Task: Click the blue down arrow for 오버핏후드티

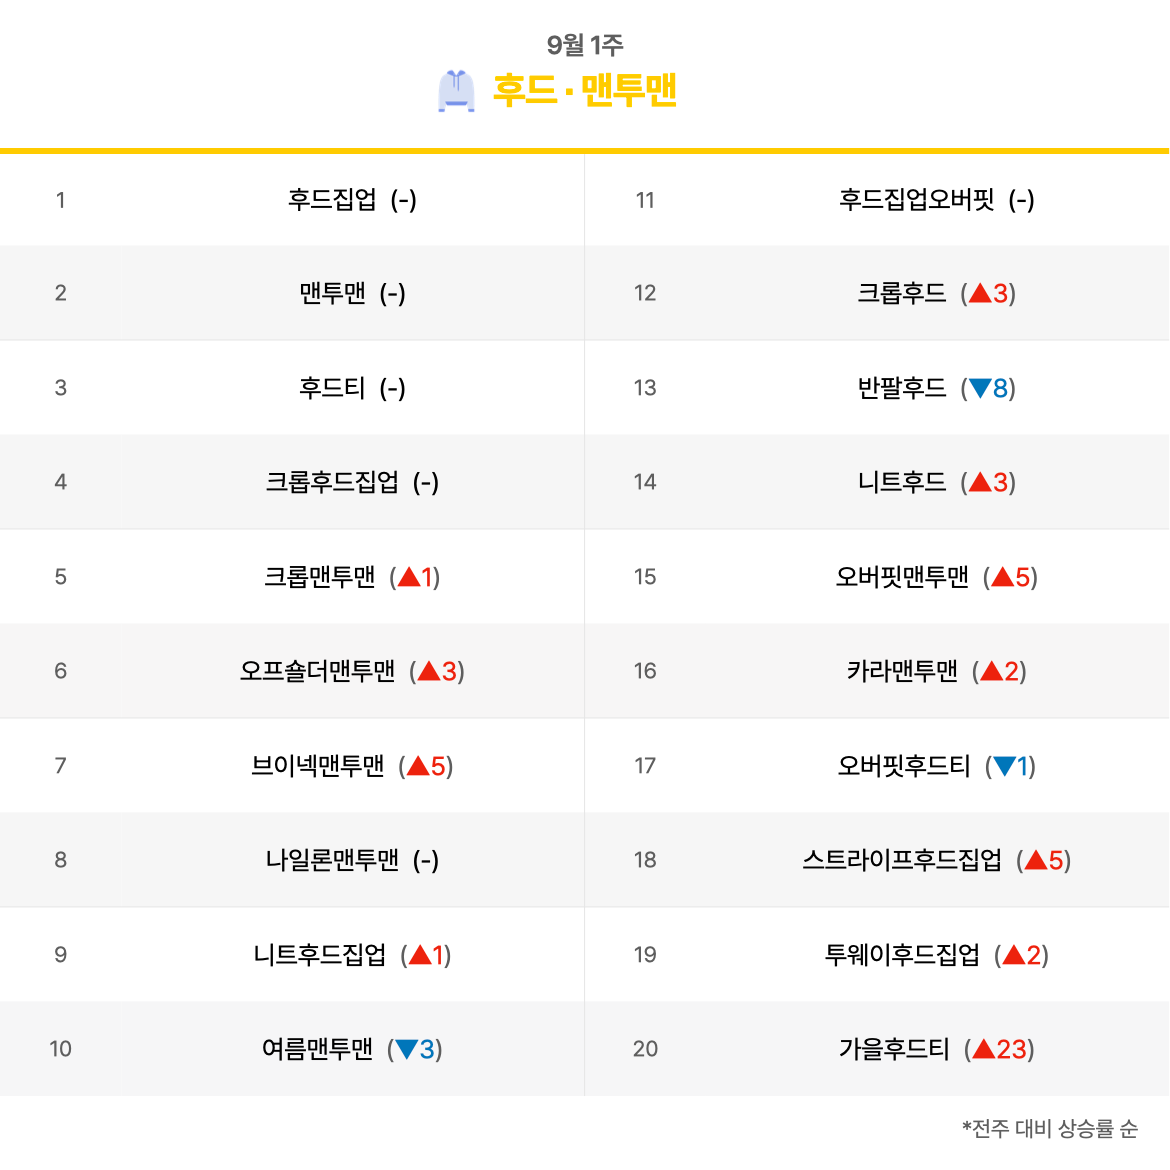Action: pos(1004,766)
